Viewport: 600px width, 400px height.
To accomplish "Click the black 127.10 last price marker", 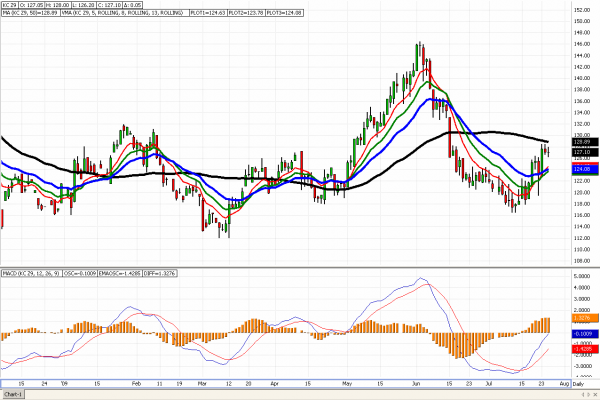I will coord(585,152).
